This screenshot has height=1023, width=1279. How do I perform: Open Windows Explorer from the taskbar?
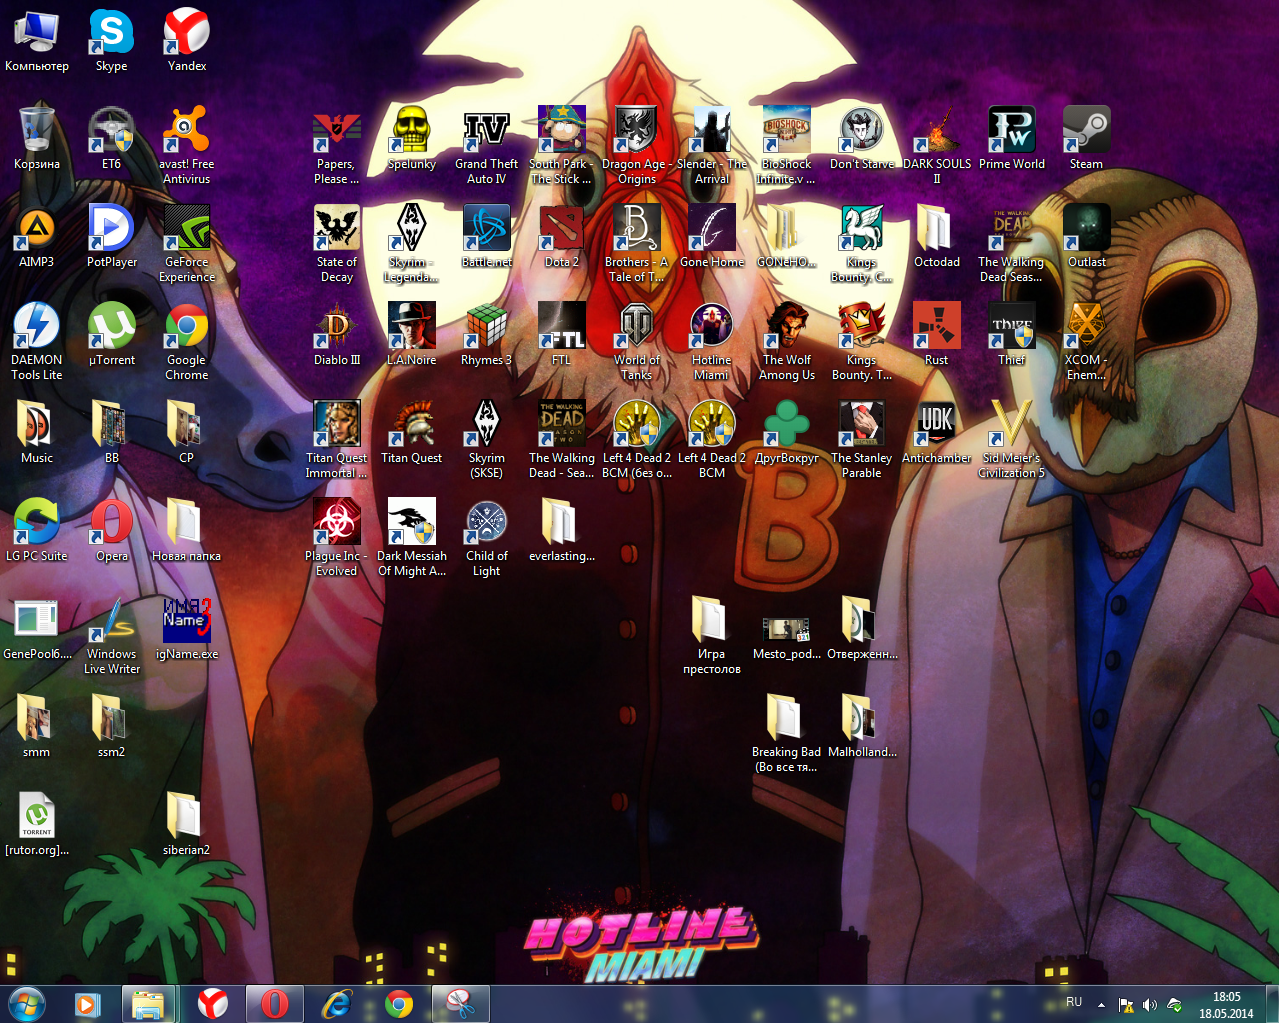[x=148, y=1004]
